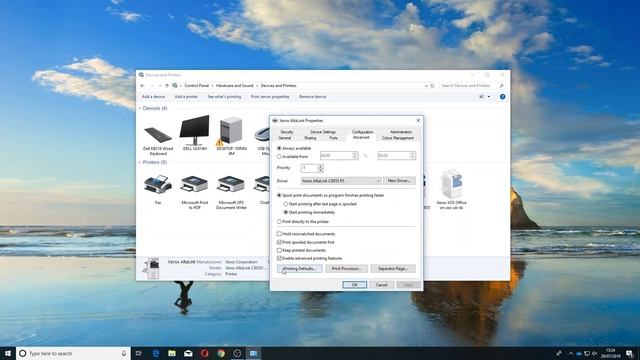Image resolution: width=640 pixels, height=360 pixels.
Task: Adjust the To end time spinner
Action: [412, 156]
